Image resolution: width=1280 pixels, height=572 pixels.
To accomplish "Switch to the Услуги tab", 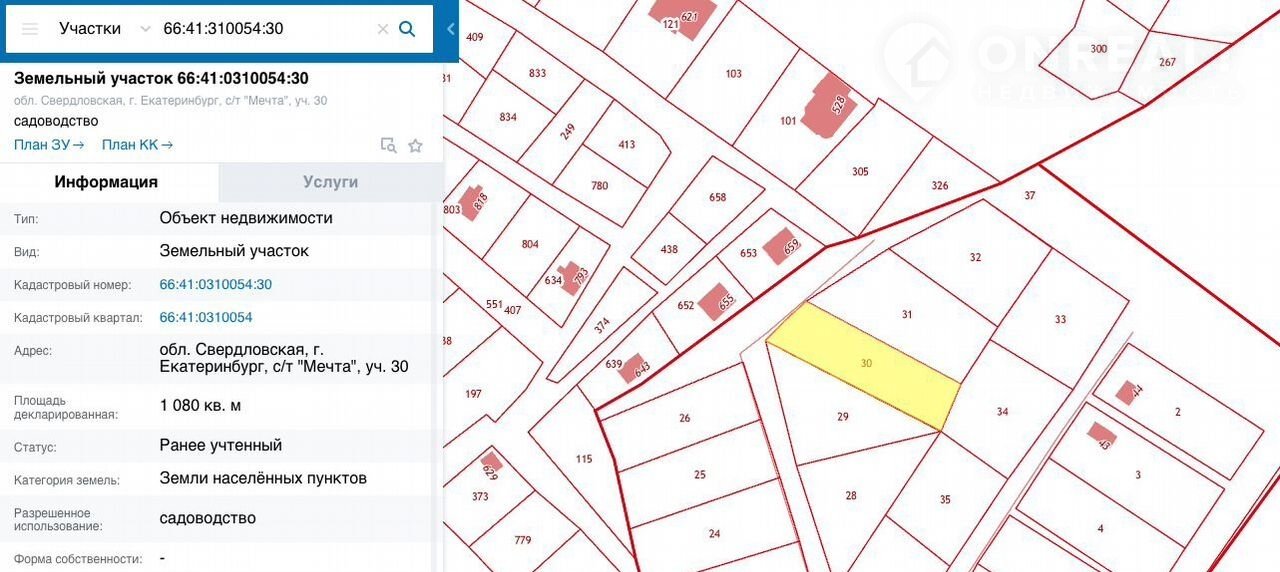I will click(x=330, y=182).
